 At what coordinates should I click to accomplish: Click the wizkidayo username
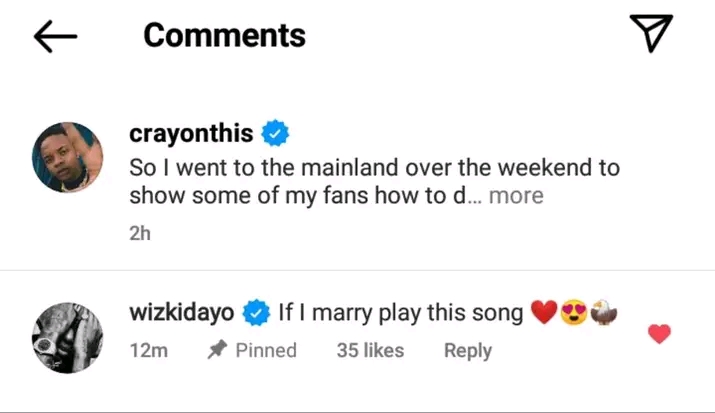coord(182,314)
